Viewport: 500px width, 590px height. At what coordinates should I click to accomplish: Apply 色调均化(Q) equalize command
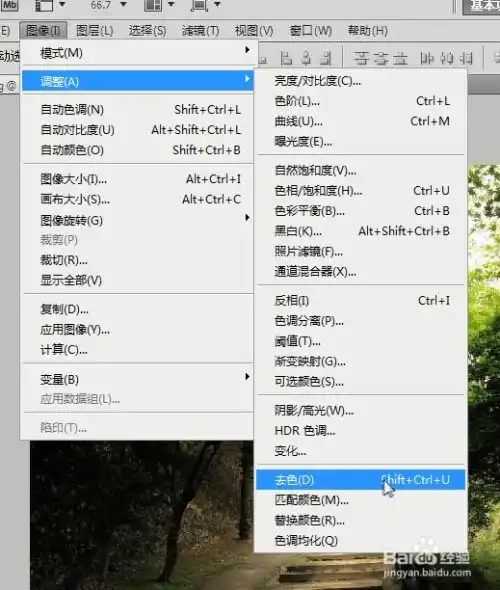360,541
